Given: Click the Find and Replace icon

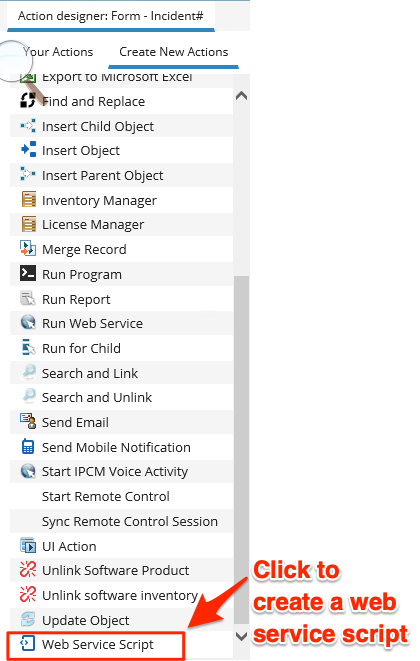Looking at the screenshot, I should pos(28,101).
